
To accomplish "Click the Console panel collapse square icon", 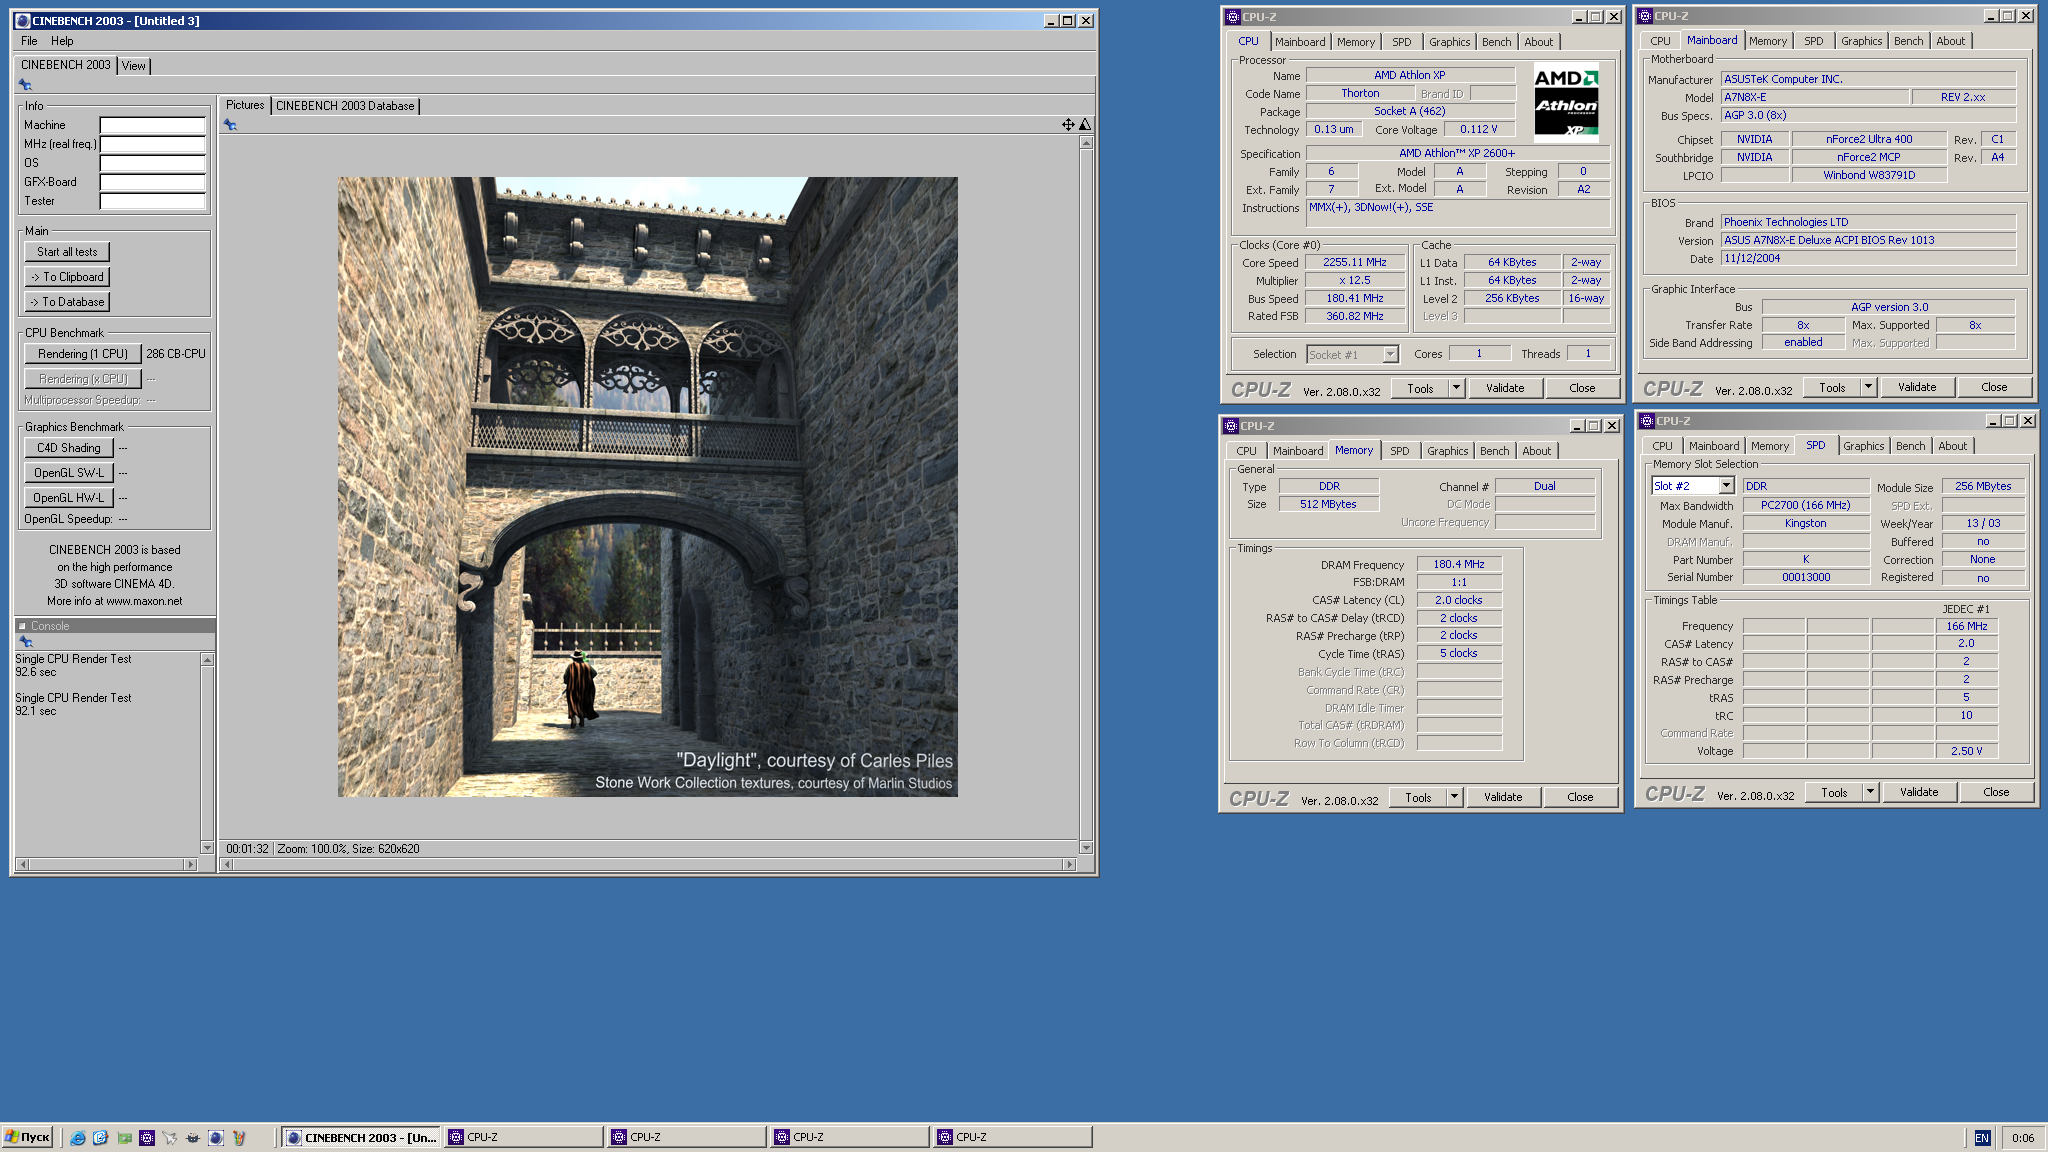I will point(22,626).
